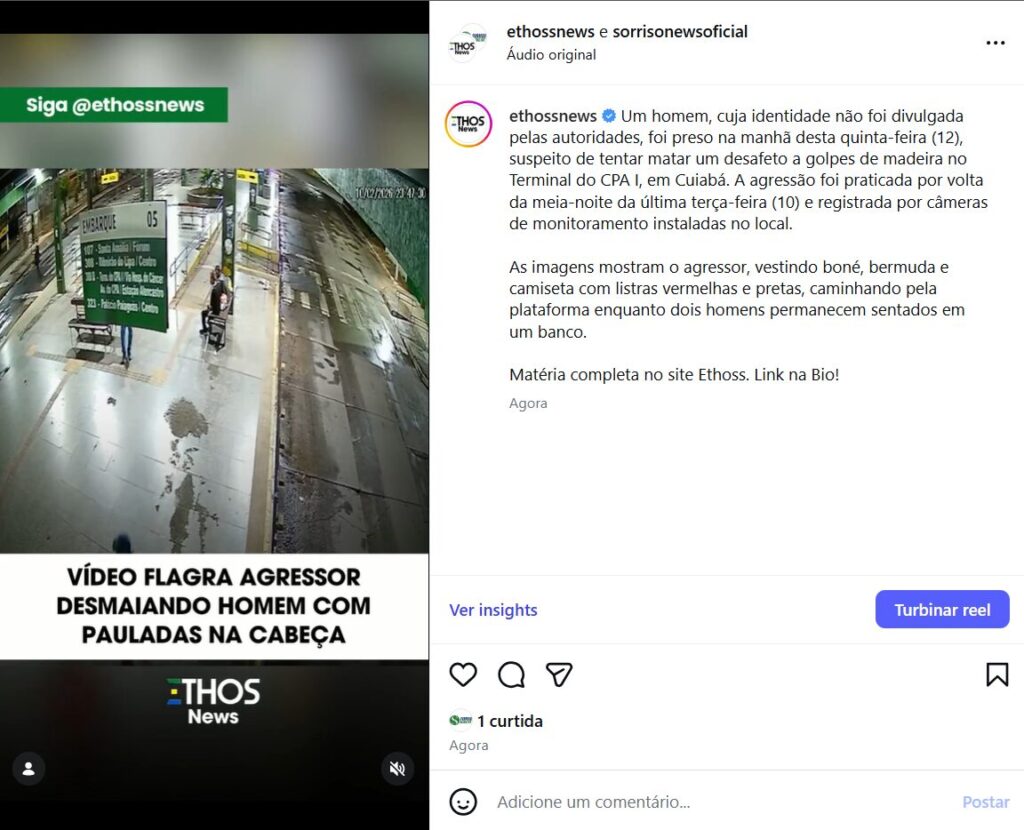Click the reel video to pause playback

click(x=214, y=360)
